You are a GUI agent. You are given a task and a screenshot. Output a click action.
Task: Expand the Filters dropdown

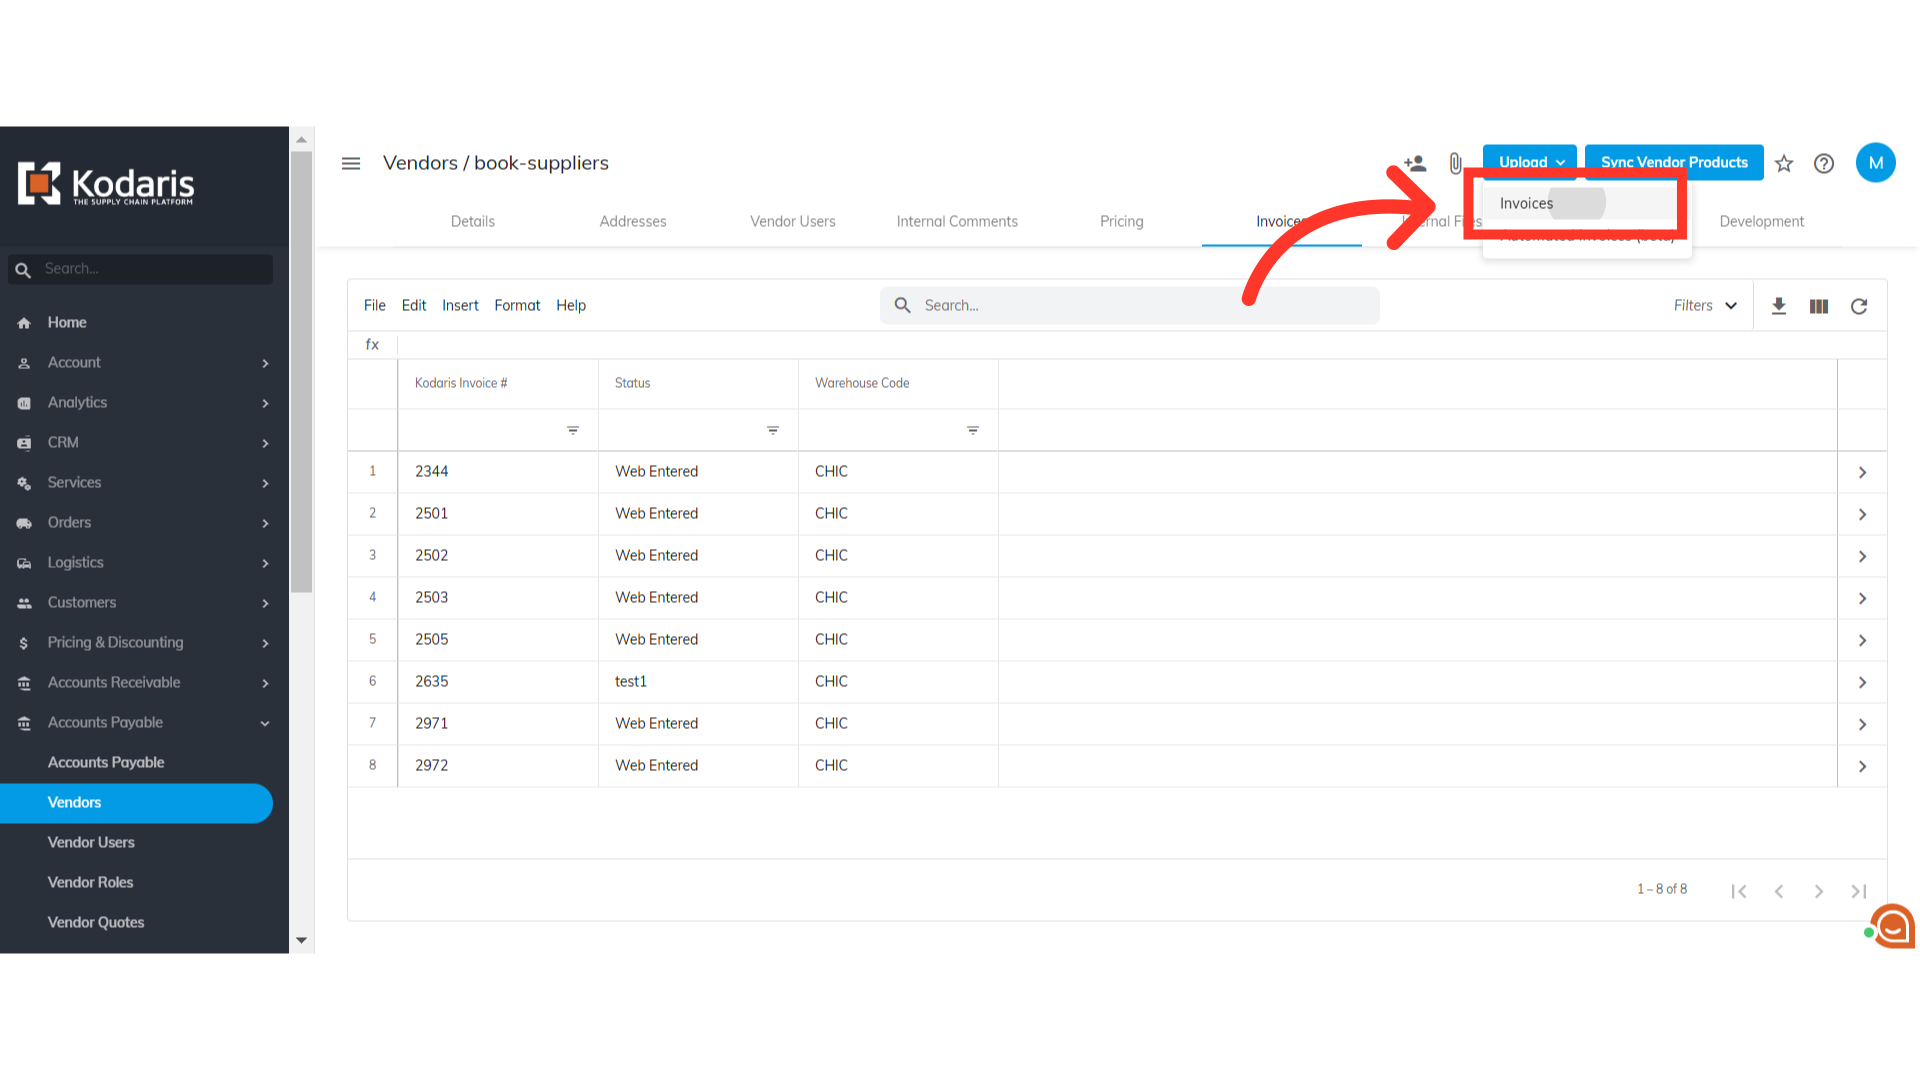tap(1705, 306)
